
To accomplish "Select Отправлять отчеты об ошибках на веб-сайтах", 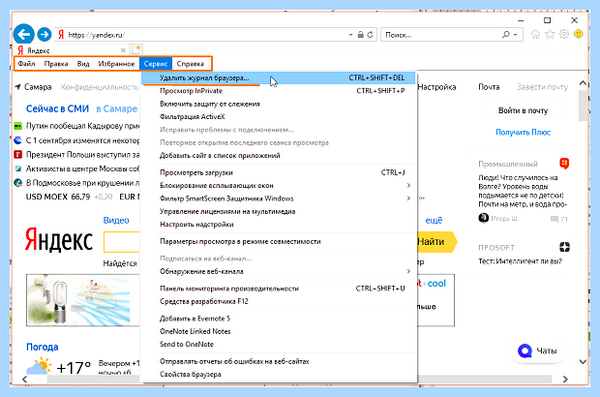I will point(278,361).
